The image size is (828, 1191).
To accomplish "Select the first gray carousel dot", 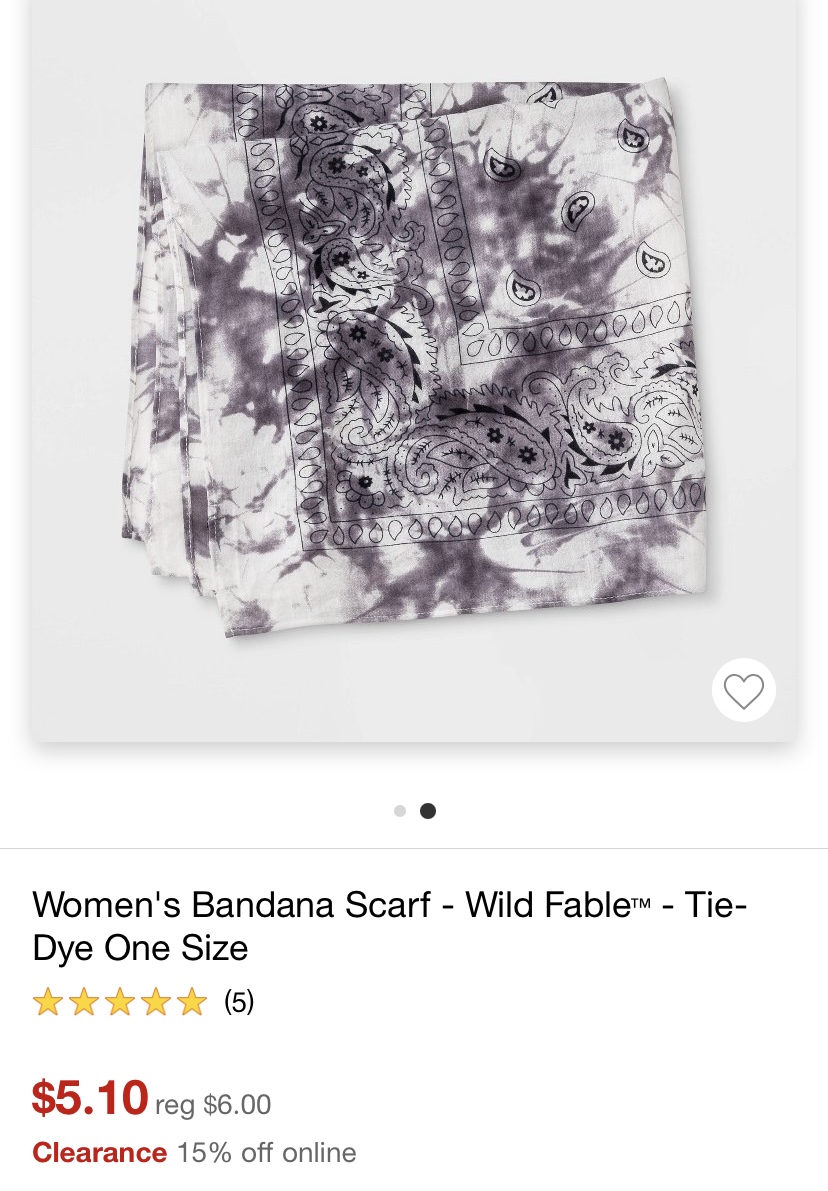I will coord(400,811).
